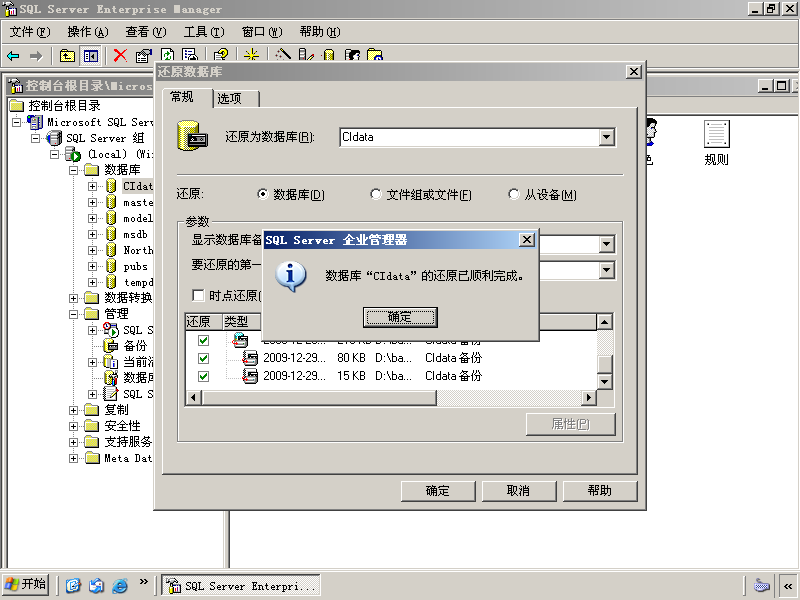Click the backup list scroll up arrow
The height and width of the screenshot is (600, 800).
(x=605, y=322)
